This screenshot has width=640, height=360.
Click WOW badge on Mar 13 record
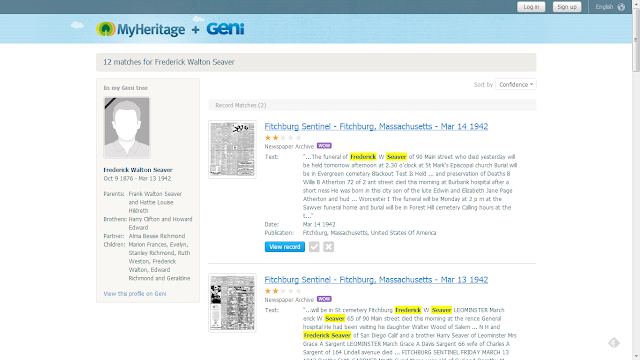pos(324,299)
